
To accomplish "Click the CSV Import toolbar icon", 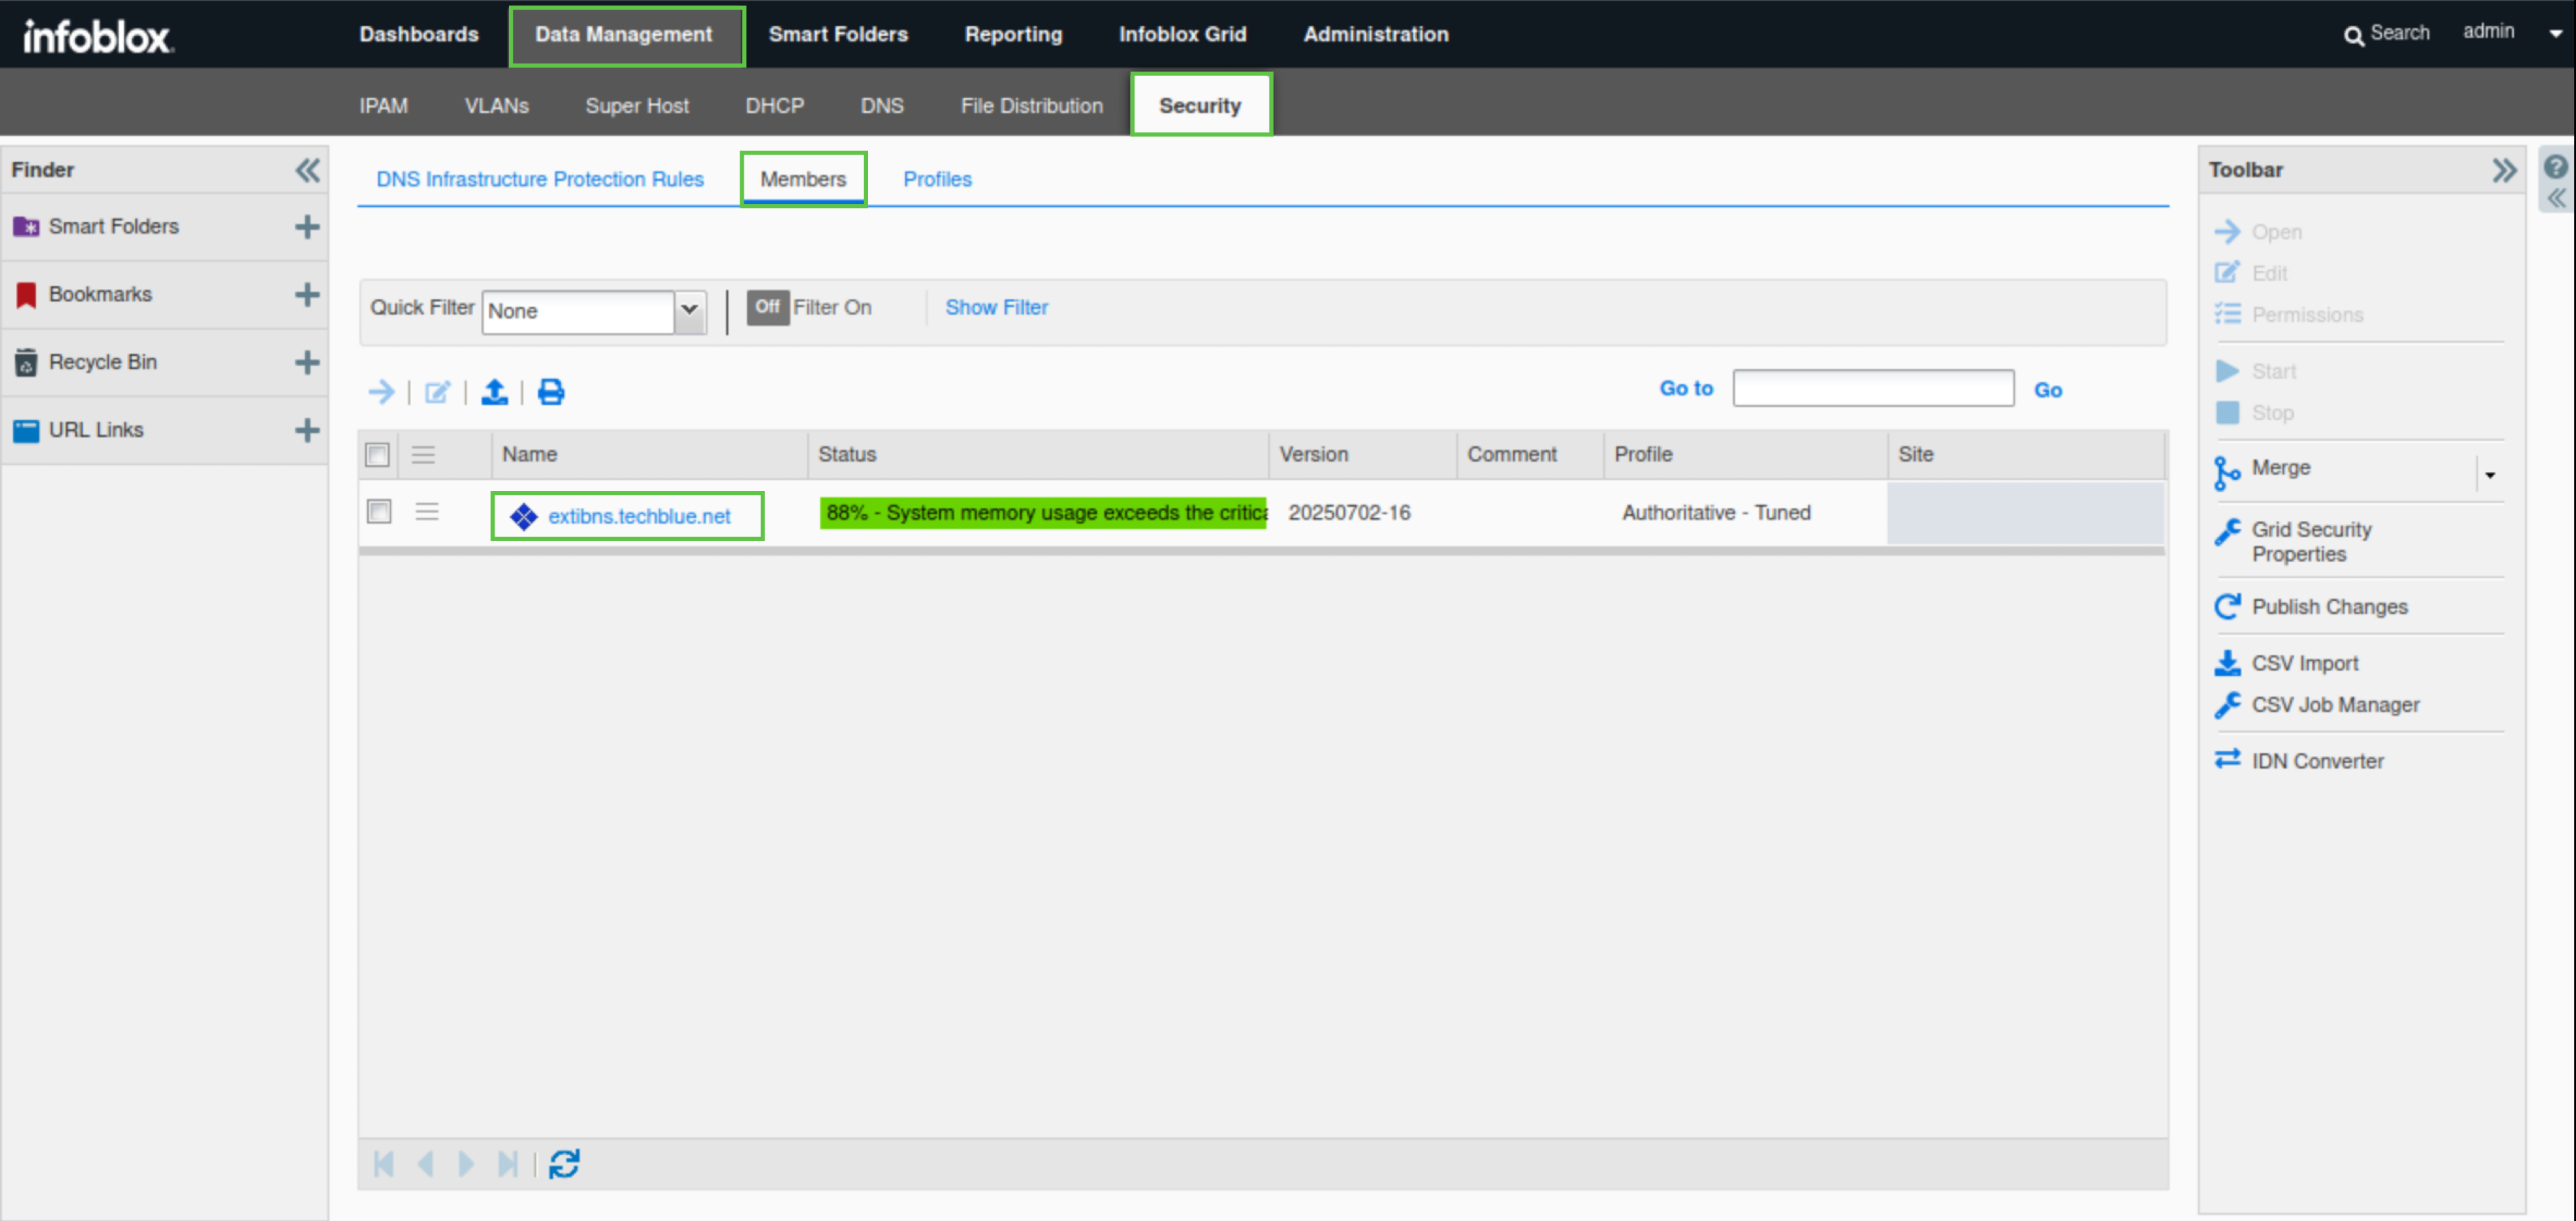I will (x=2227, y=663).
